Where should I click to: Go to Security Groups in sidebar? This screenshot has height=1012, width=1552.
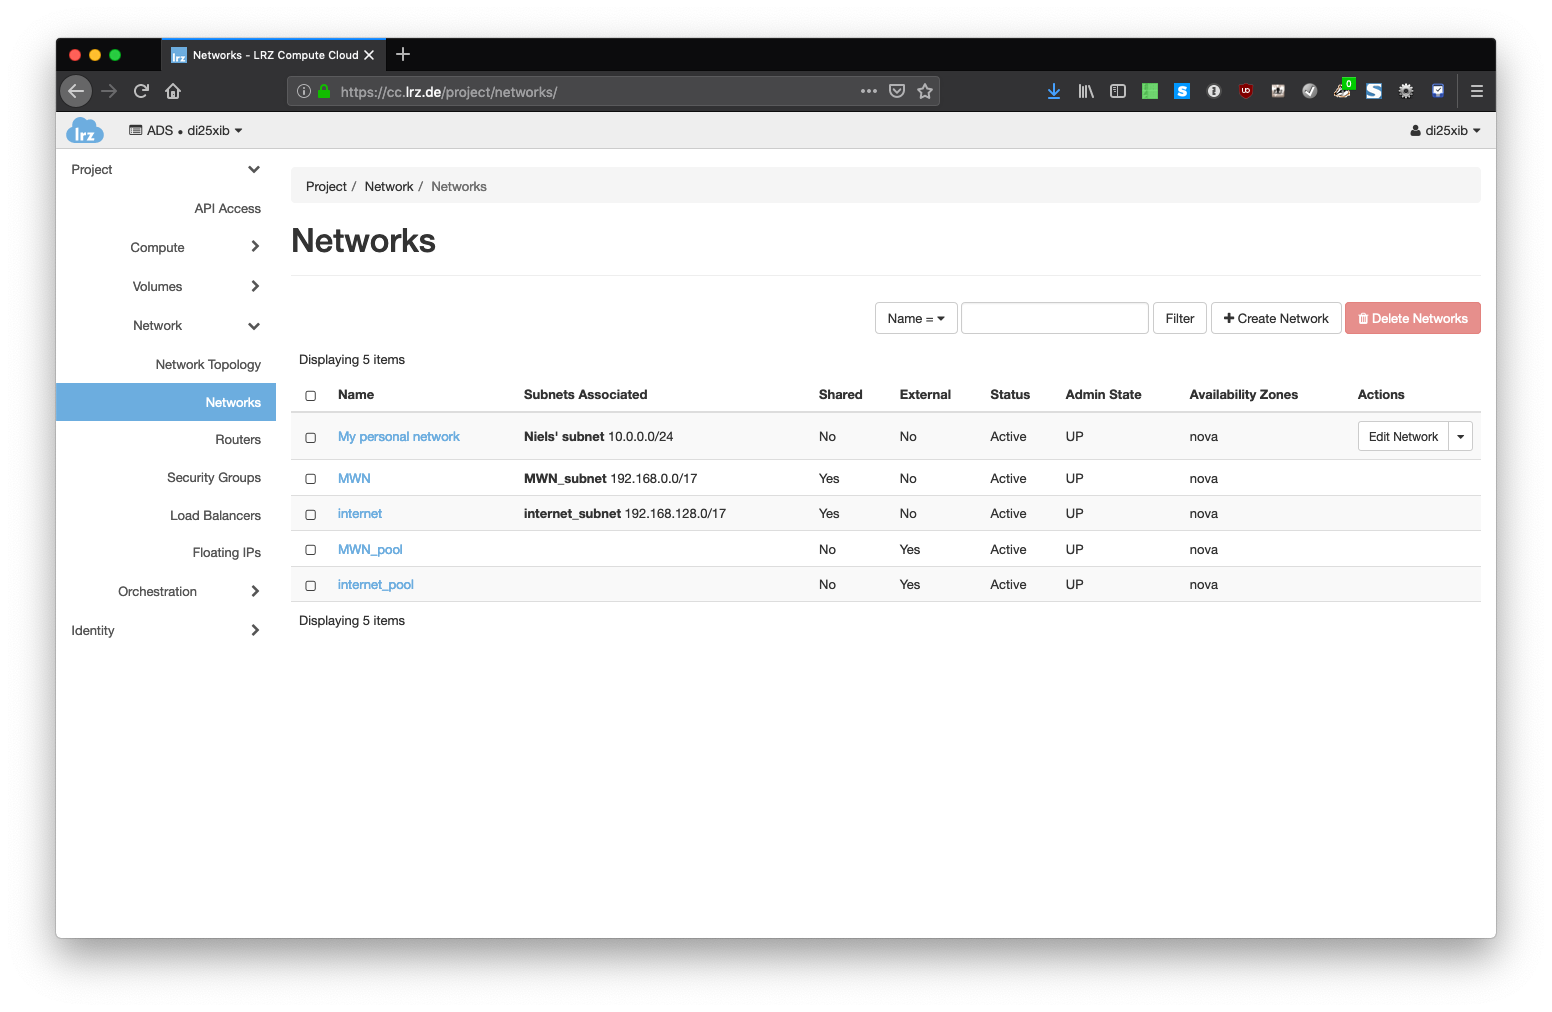pyautogui.click(x=214, y=478)
